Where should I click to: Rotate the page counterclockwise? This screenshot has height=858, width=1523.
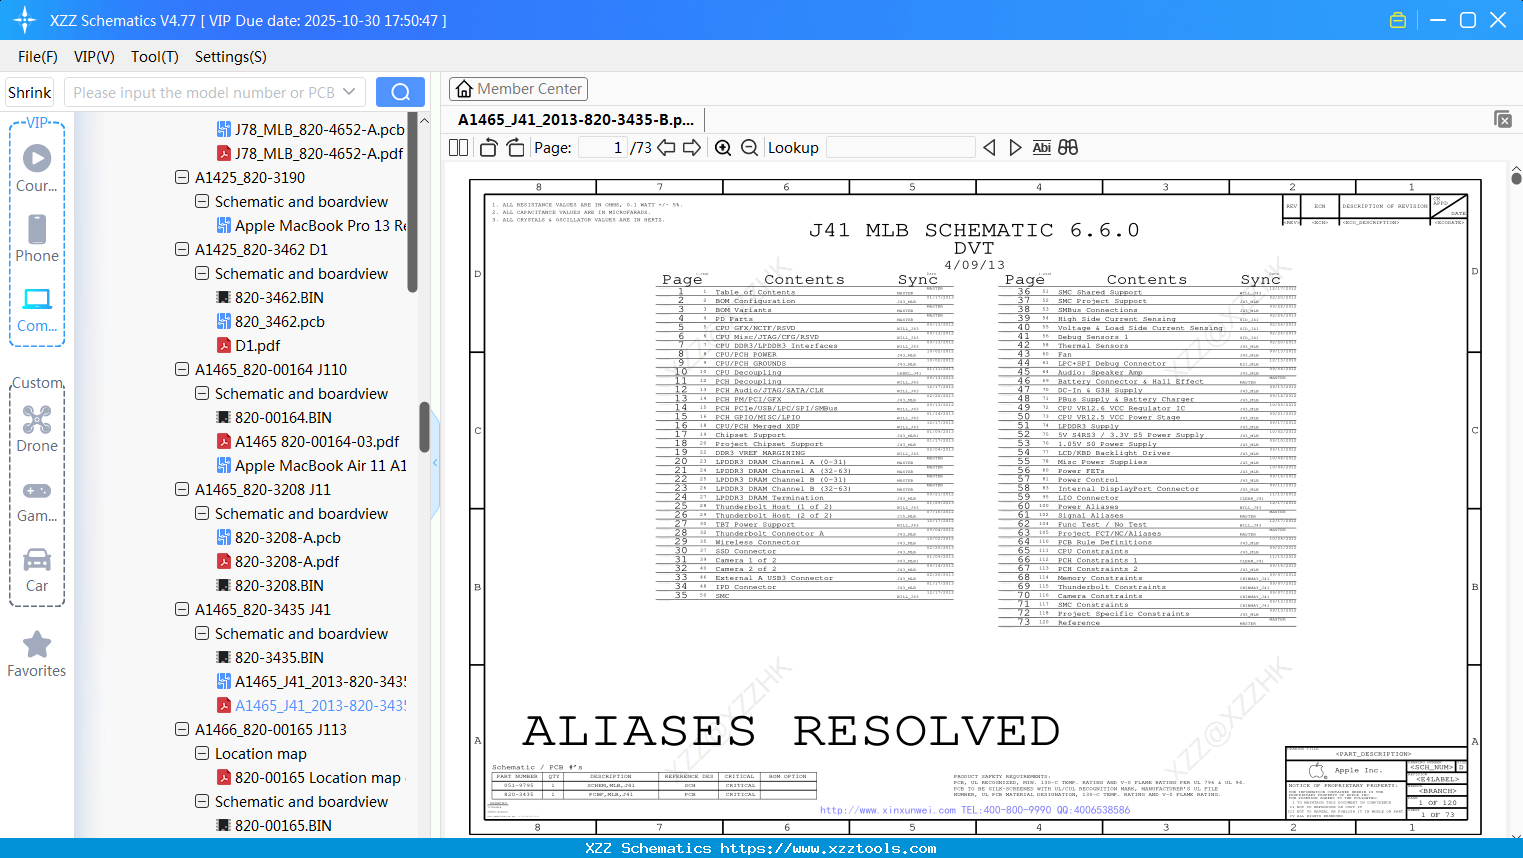point(489,148)
